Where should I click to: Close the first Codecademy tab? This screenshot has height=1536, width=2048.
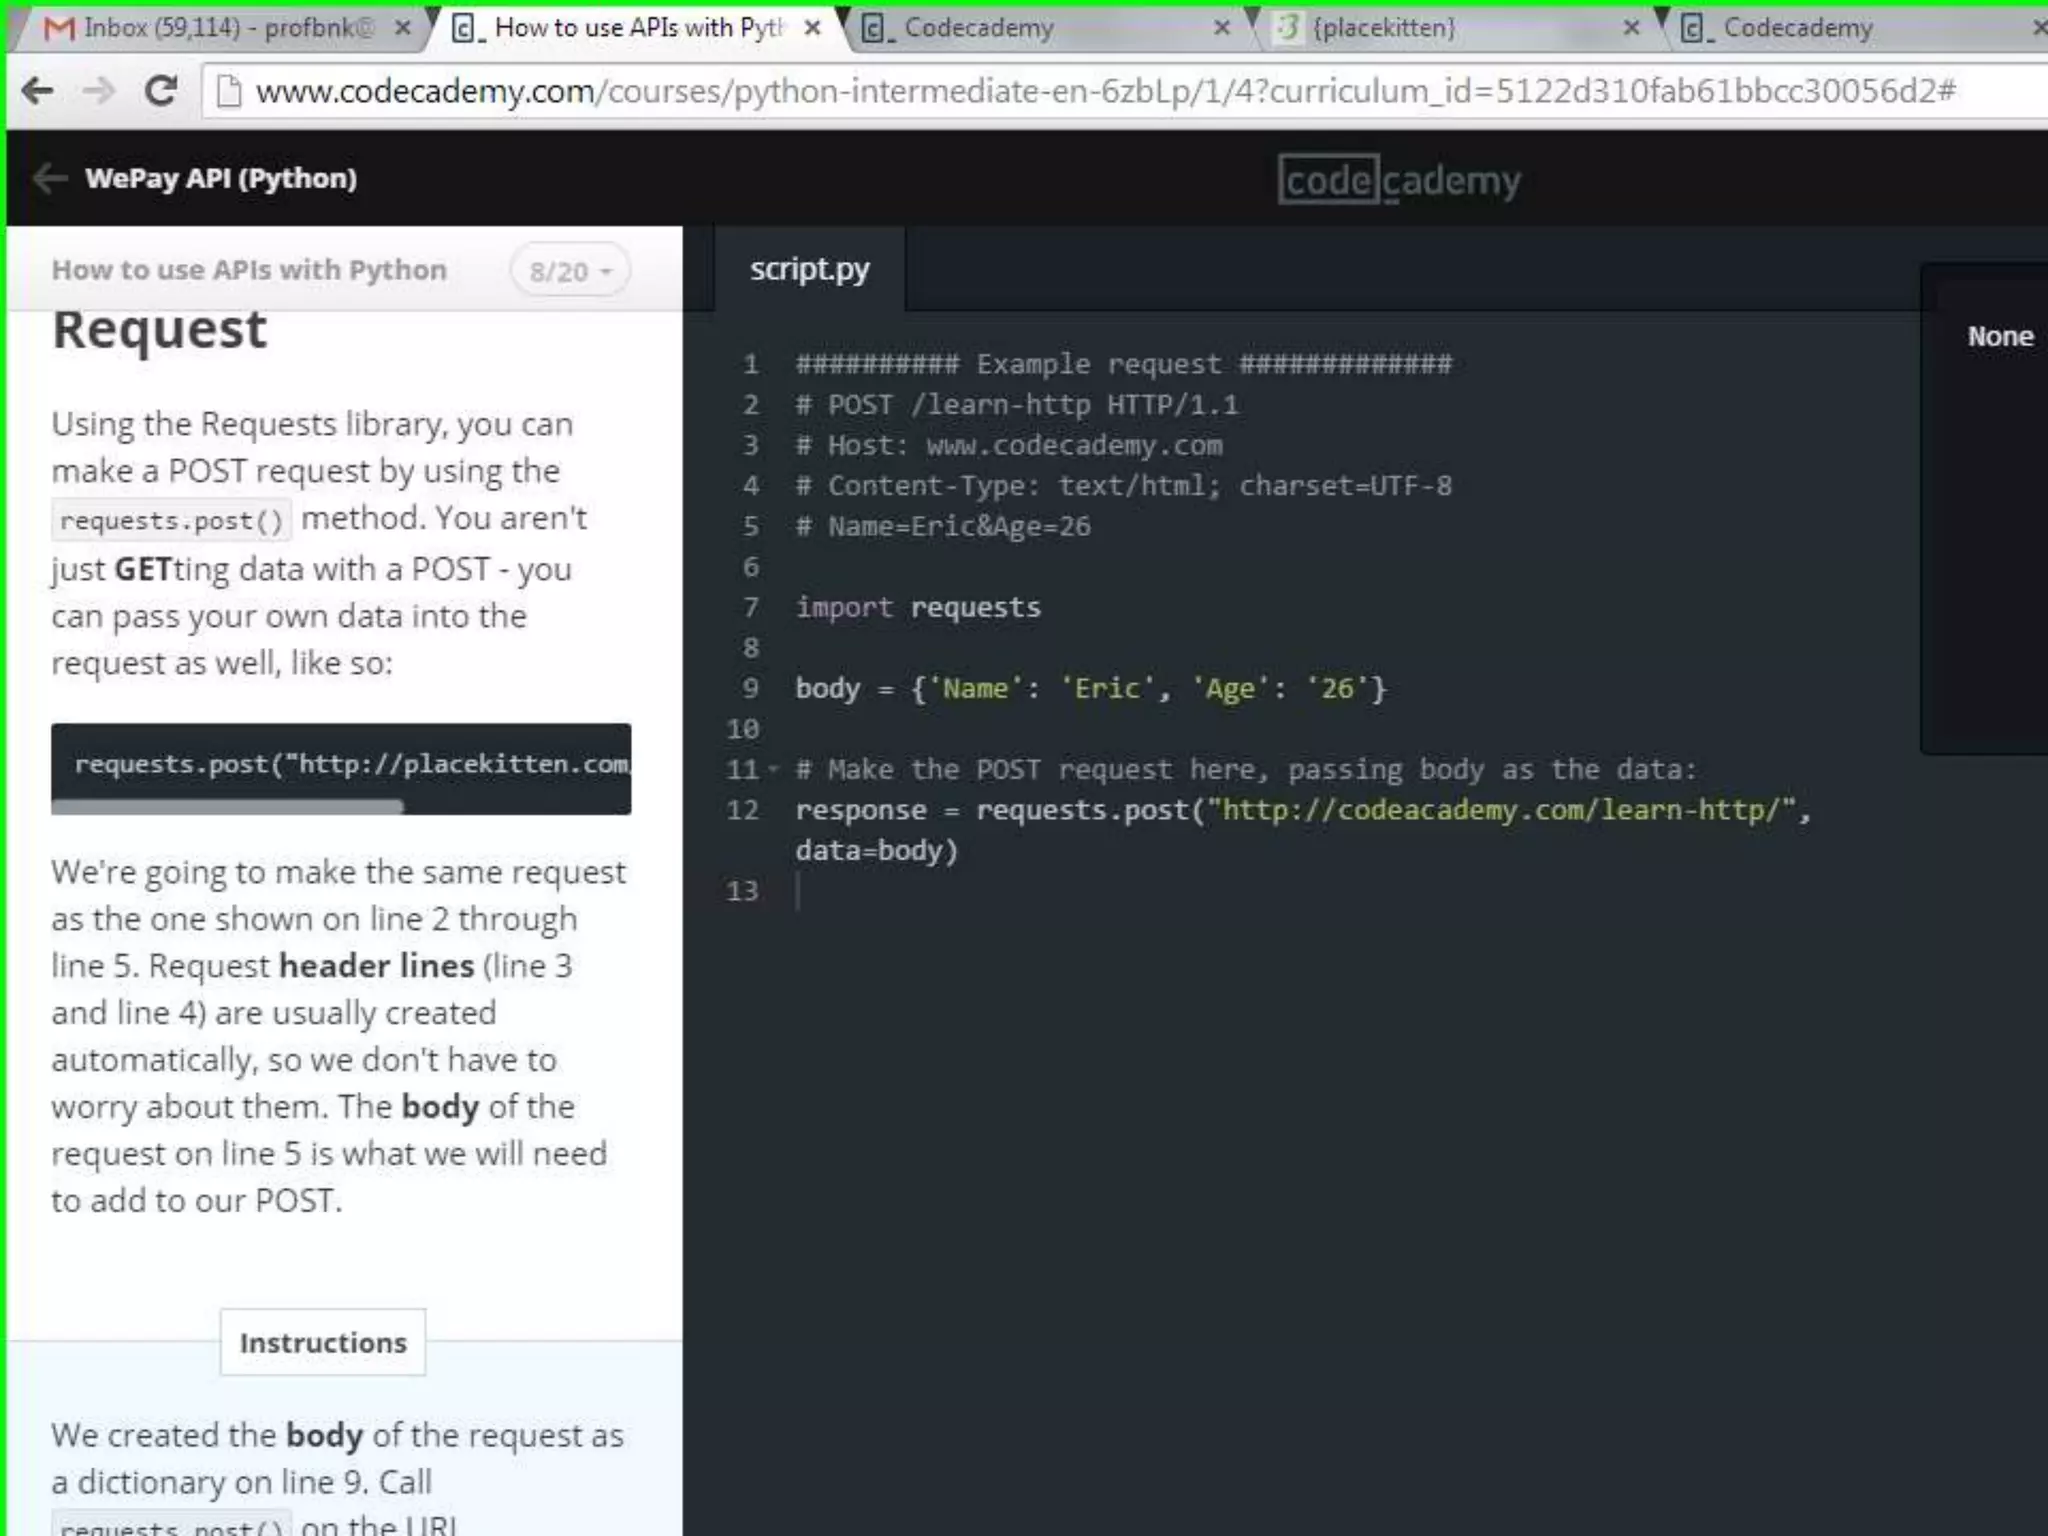1221,28
